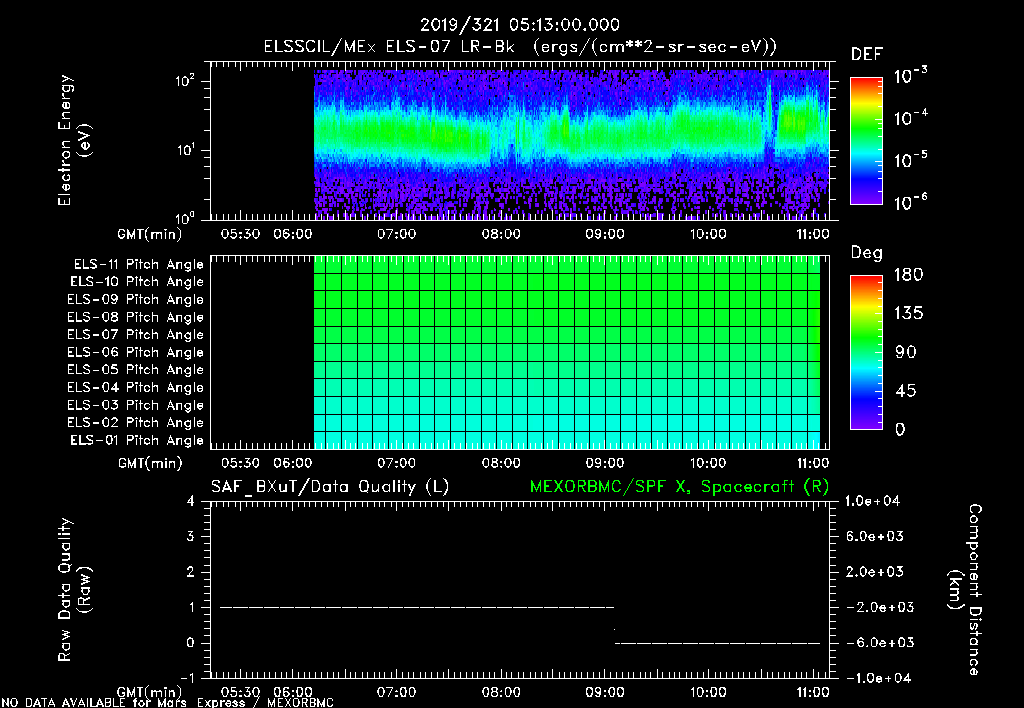
Task: Click the DEF rainbow color bar
Action: (865, 142)
